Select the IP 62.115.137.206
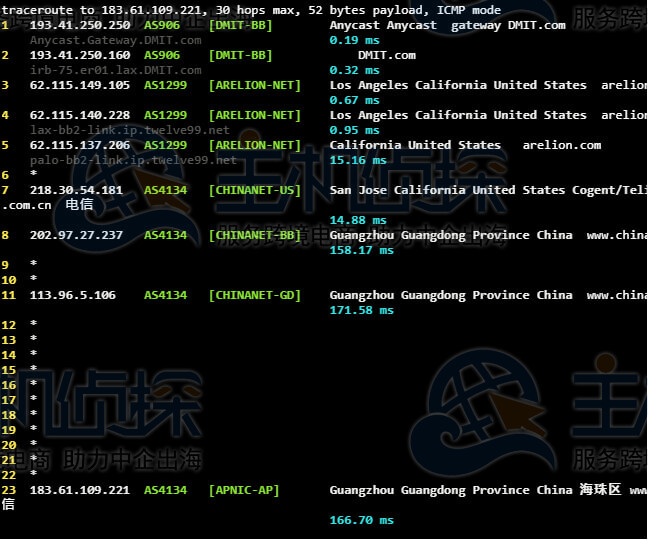 (x=80, y=145)
